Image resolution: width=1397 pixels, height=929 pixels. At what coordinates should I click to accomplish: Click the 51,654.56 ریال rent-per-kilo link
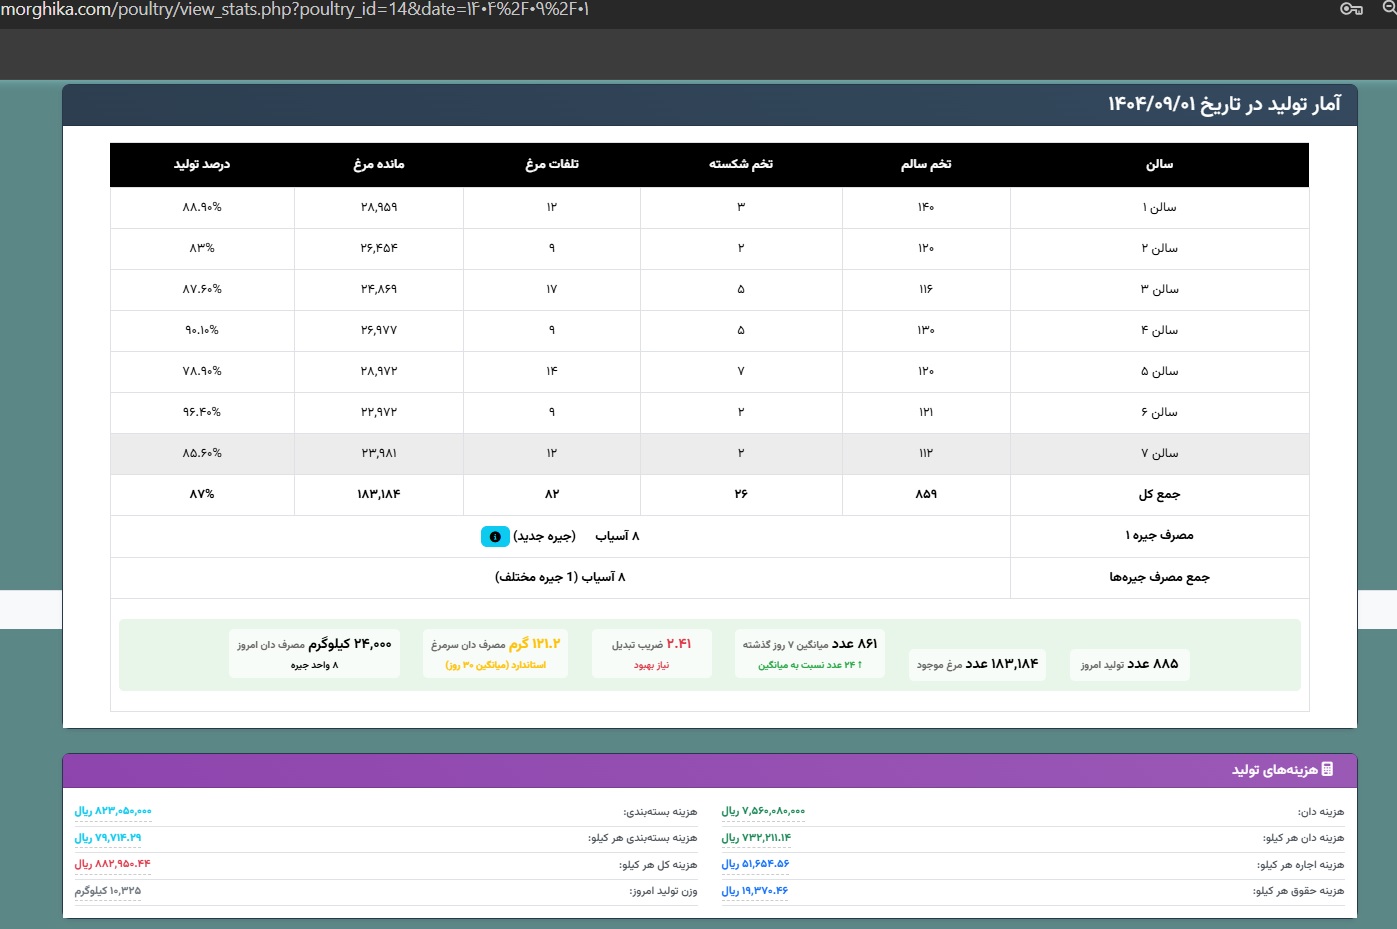(755, 865)
